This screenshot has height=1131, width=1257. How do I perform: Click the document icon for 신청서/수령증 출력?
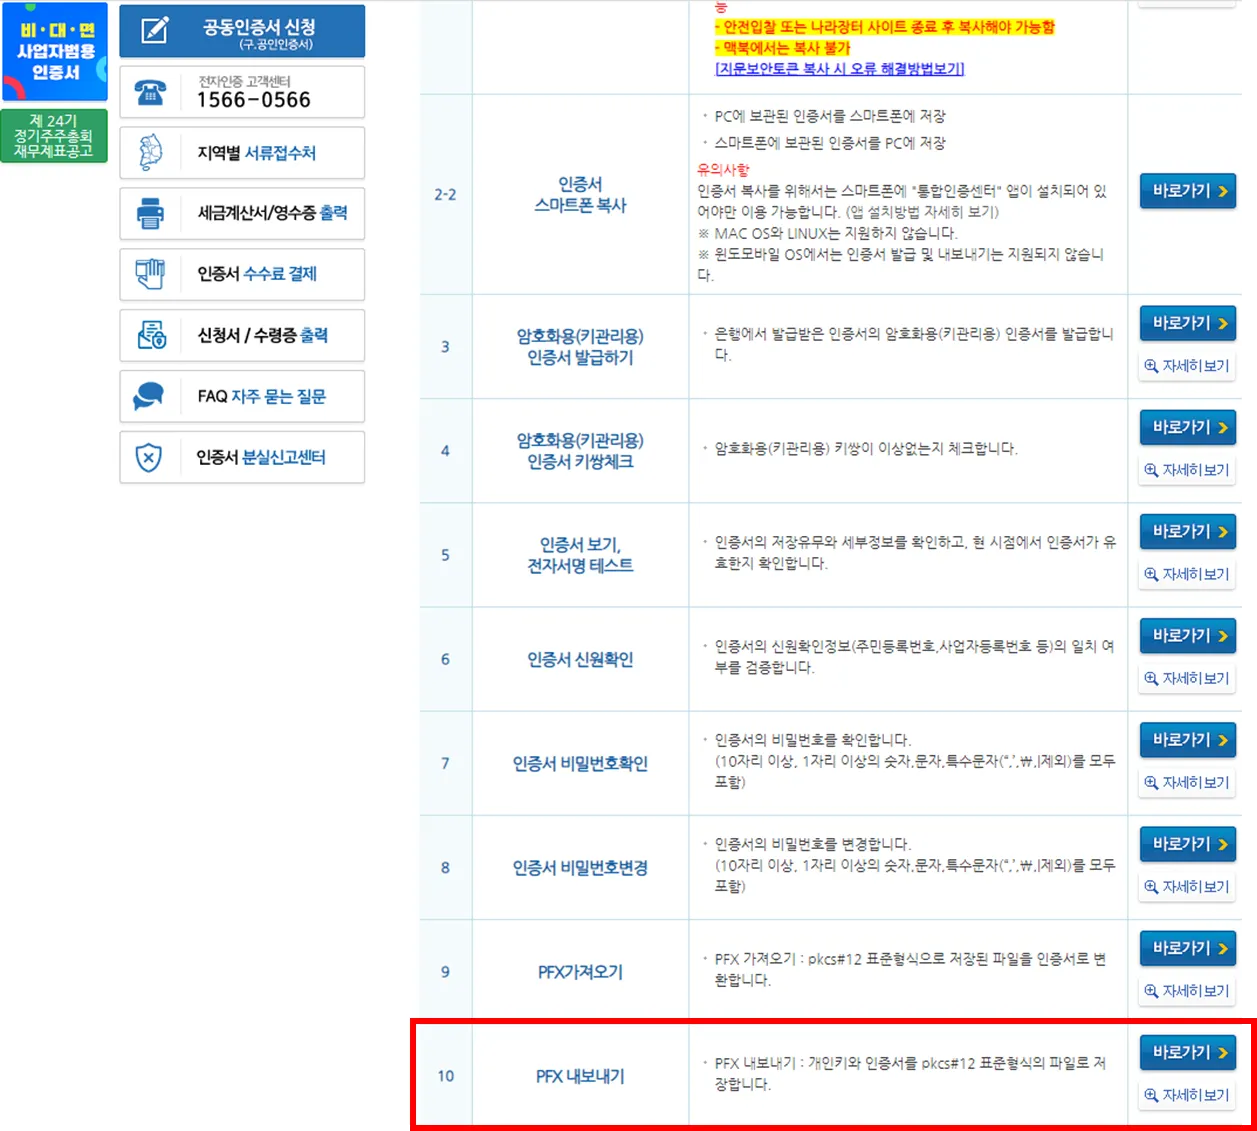click(x=151, y=335)
